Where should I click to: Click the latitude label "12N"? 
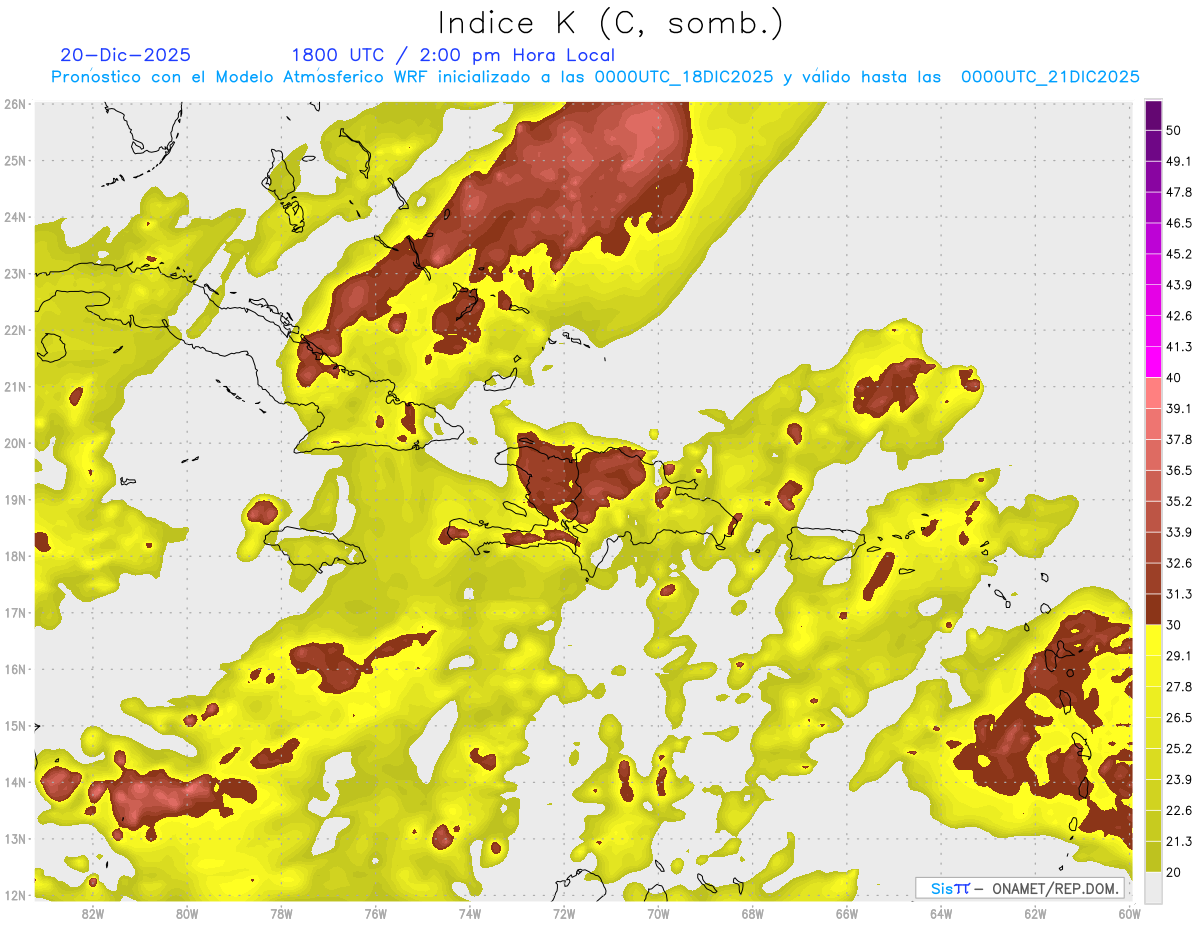click(x=15, y=895)
